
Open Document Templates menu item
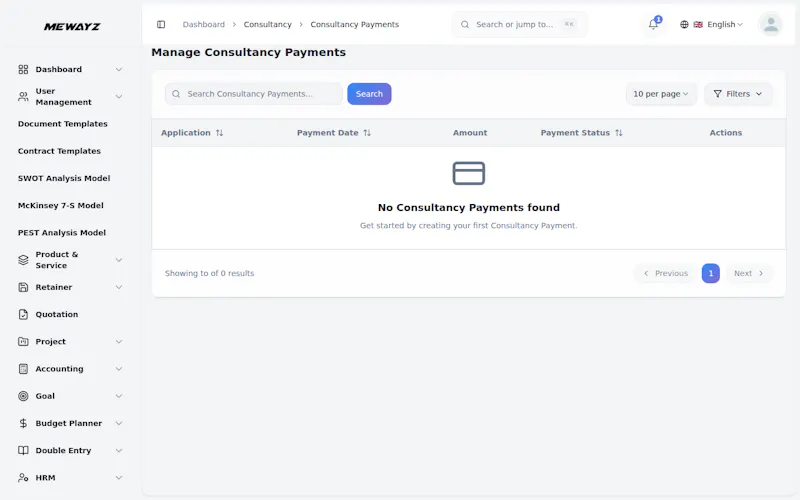pyautogui.click(x=63, y=124)
